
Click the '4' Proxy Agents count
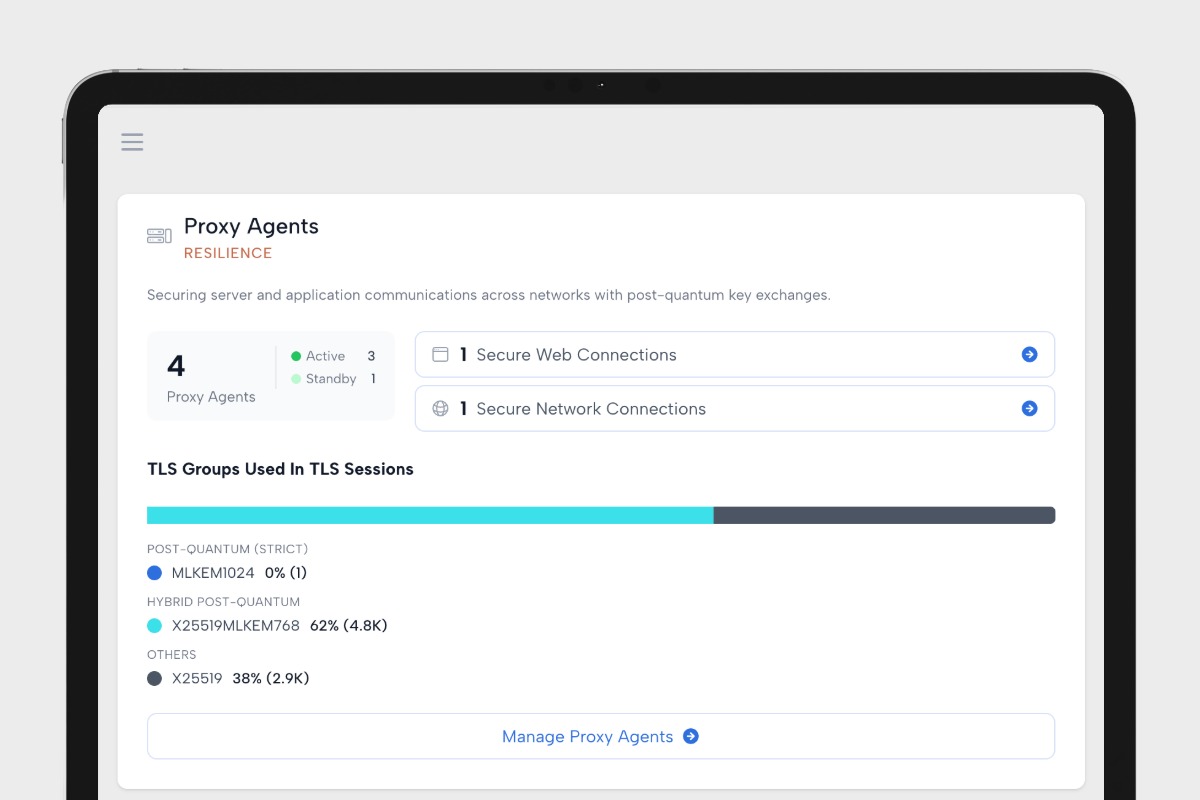pos(176,366)
